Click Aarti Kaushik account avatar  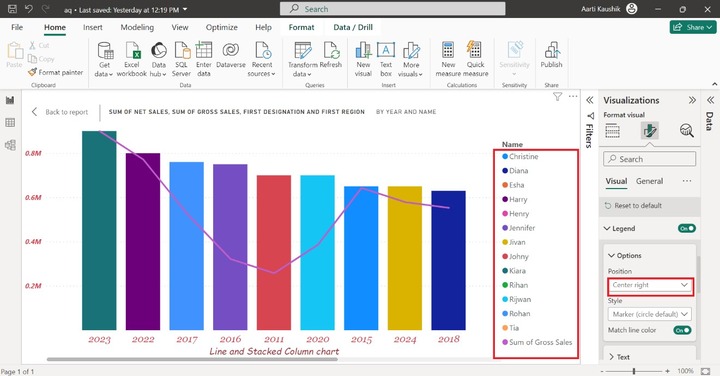(632, 9)
